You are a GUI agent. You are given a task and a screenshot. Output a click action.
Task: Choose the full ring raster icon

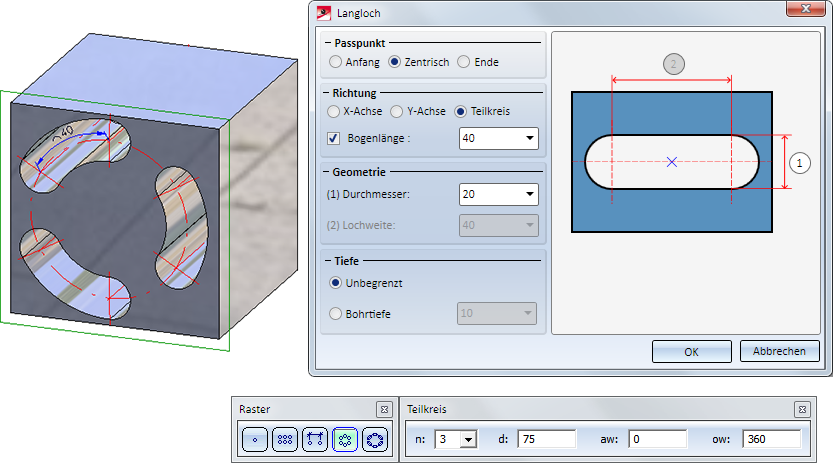click(x=375, y=440)
